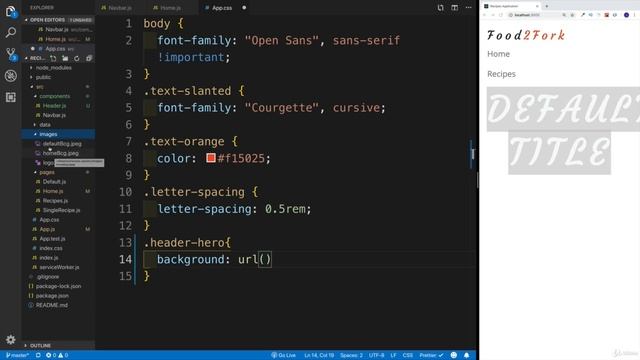This screenshot has width=640, height=360.
Task: Open notifications bell in status bar
Action: click(x=467, y=355)
